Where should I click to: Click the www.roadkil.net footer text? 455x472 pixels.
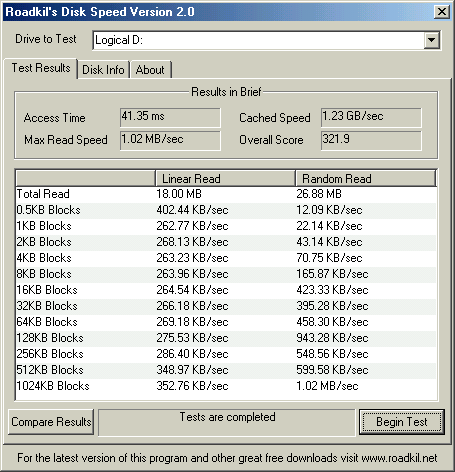(x=399, y=458)
